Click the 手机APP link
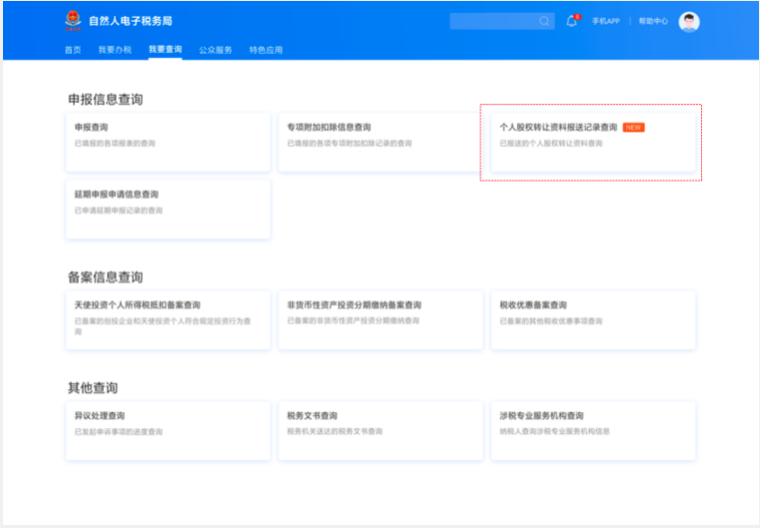Viewport: 760px width, 528px height. pyautogui.click(x=606, y=21)
